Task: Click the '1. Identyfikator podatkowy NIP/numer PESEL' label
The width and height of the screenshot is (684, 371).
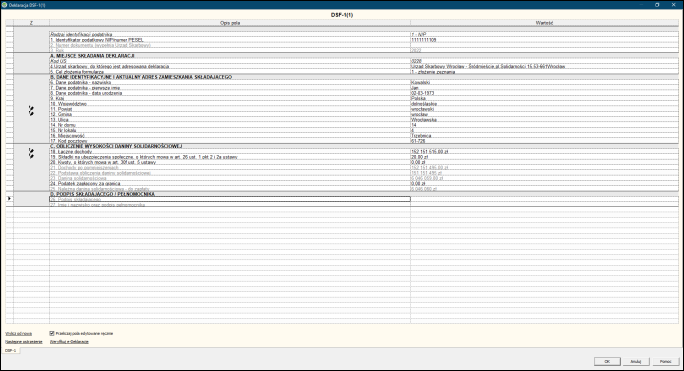Action: [97, 40]
